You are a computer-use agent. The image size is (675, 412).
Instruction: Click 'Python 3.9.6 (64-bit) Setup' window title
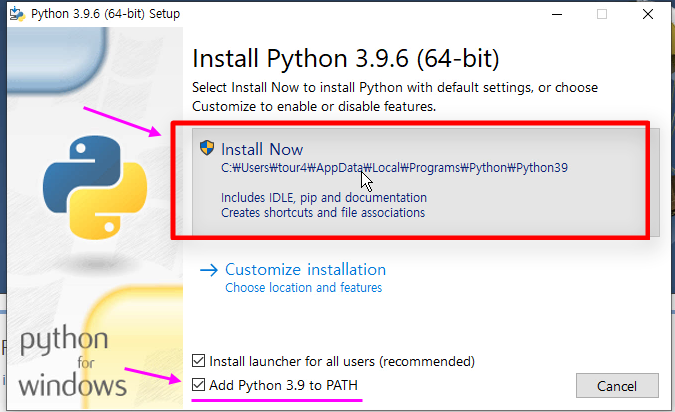(105, 14)
